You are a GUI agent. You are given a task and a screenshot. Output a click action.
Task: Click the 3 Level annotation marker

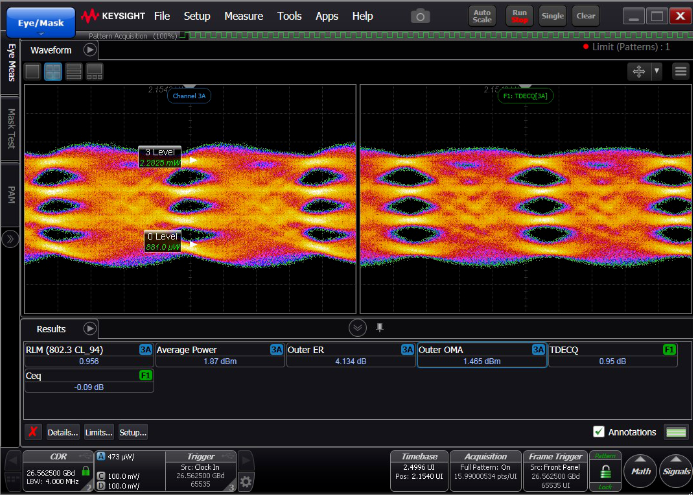[x=160, y=157]
